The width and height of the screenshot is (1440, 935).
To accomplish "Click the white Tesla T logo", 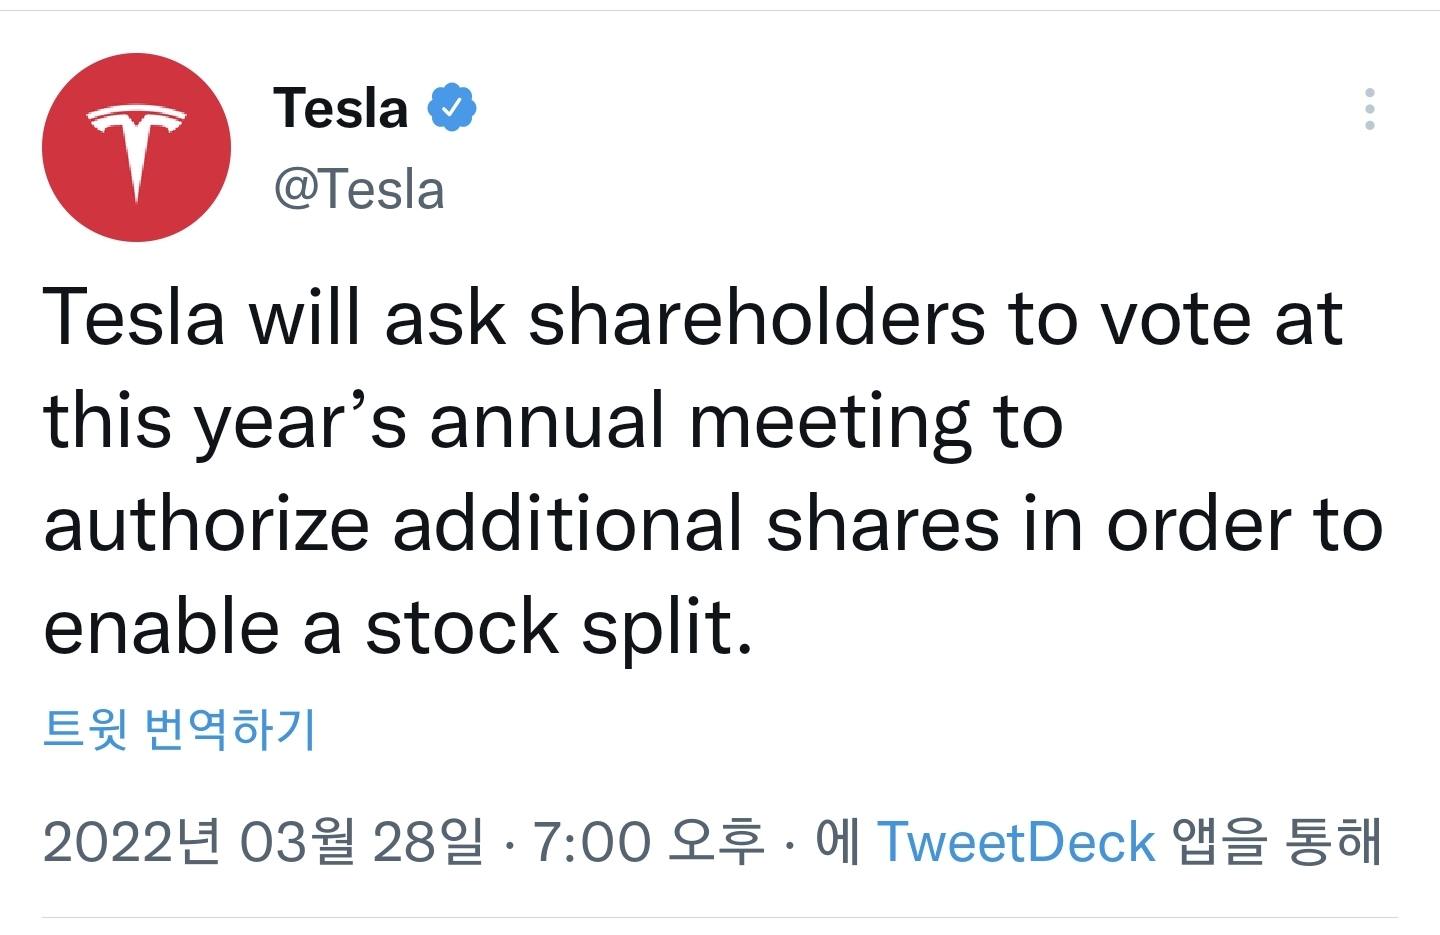I will (136, 148).
